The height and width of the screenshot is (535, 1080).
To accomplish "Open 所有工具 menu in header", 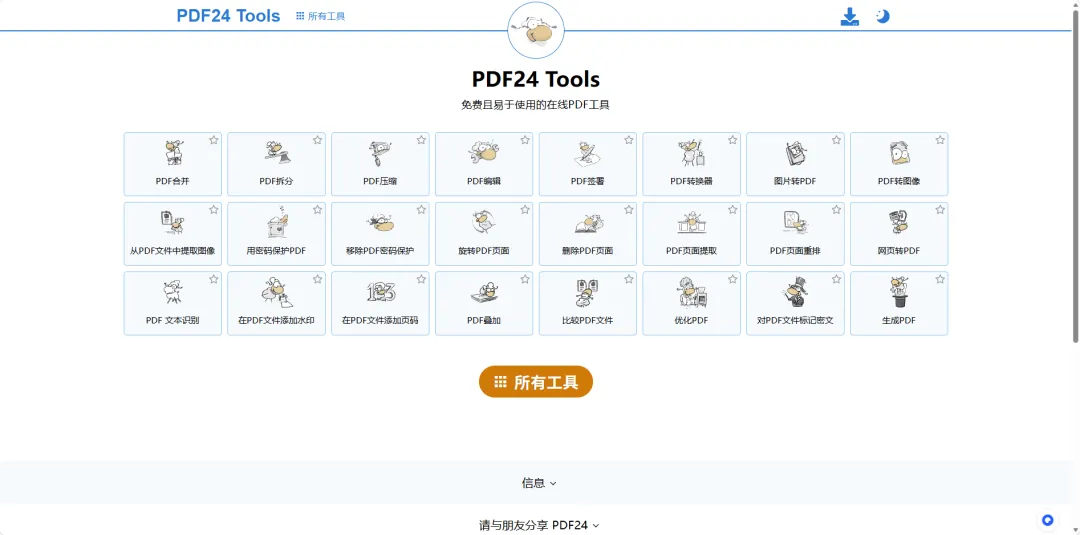I will click(x=320, y=16).
